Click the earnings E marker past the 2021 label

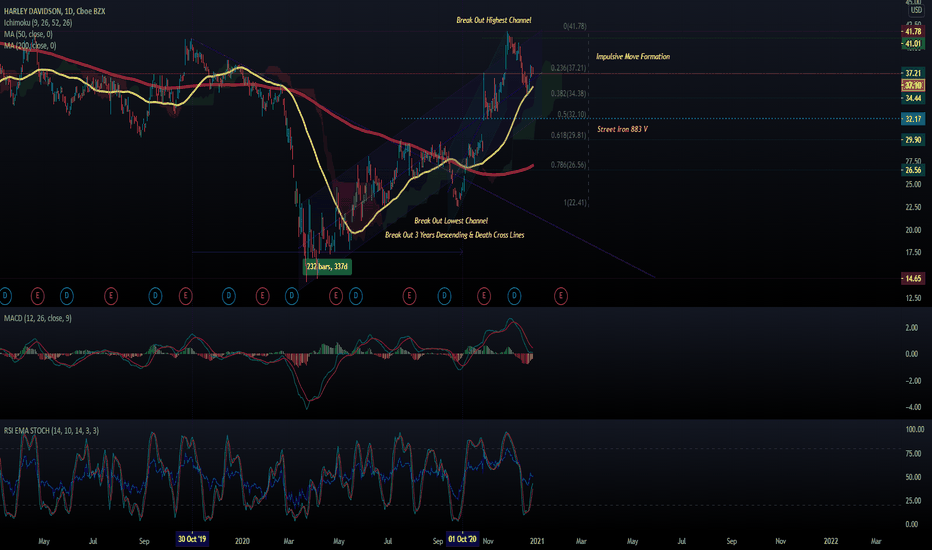pyautogui.click(x=561, y=296)
